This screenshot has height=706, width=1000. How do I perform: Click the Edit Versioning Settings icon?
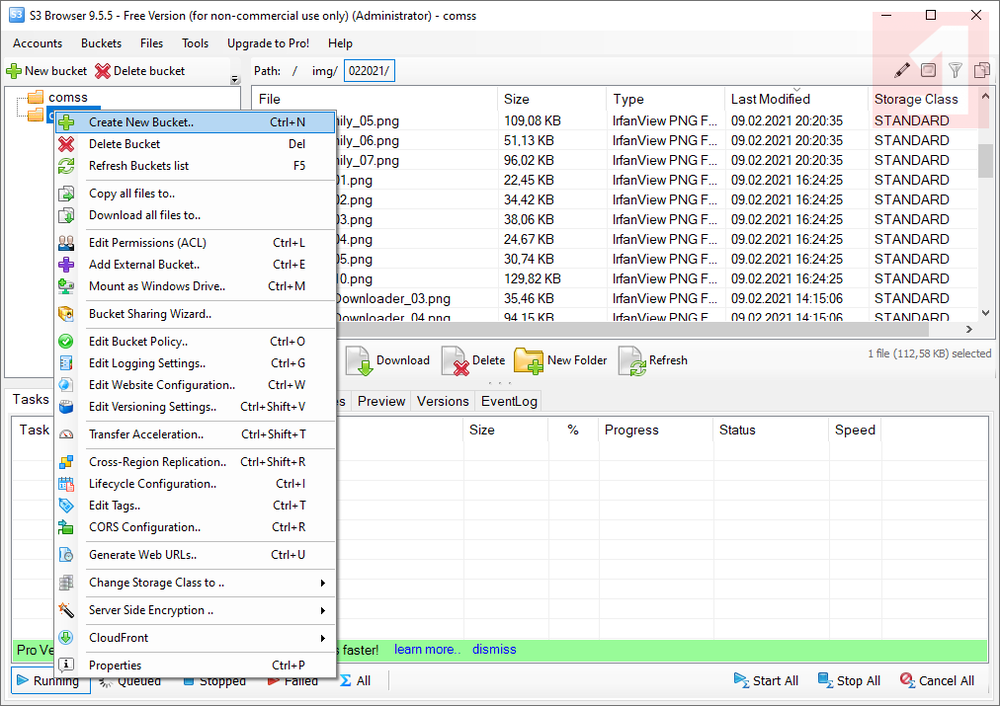point(66,407)
